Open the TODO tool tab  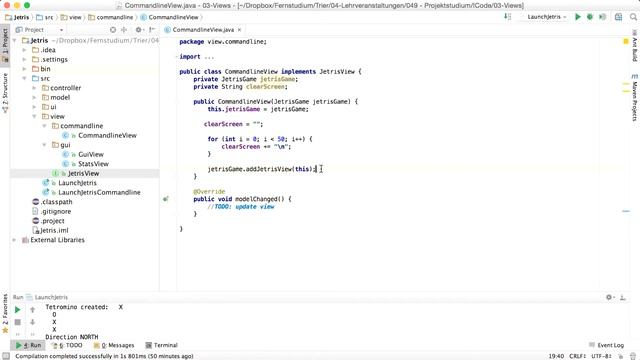[67, 345]
